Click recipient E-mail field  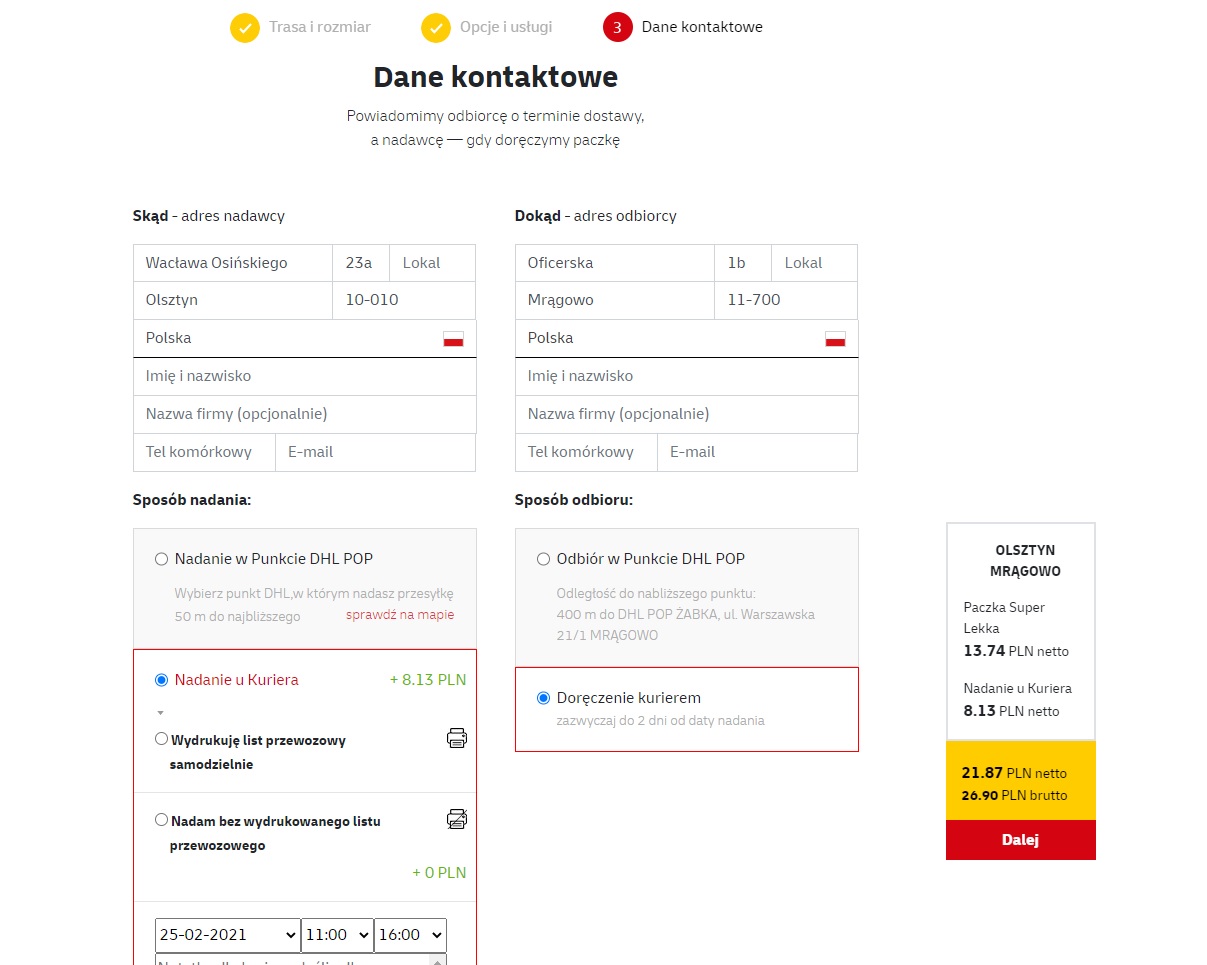click(x=758, y=452)
